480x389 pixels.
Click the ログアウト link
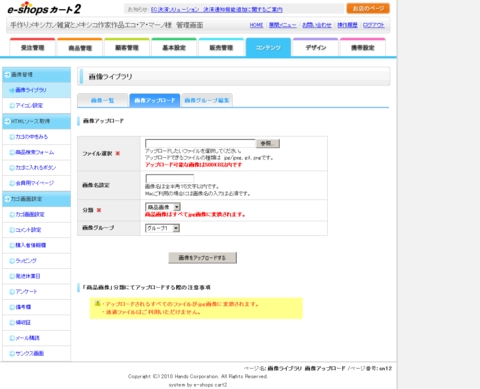pyautogui.click(x=374, y=25)
